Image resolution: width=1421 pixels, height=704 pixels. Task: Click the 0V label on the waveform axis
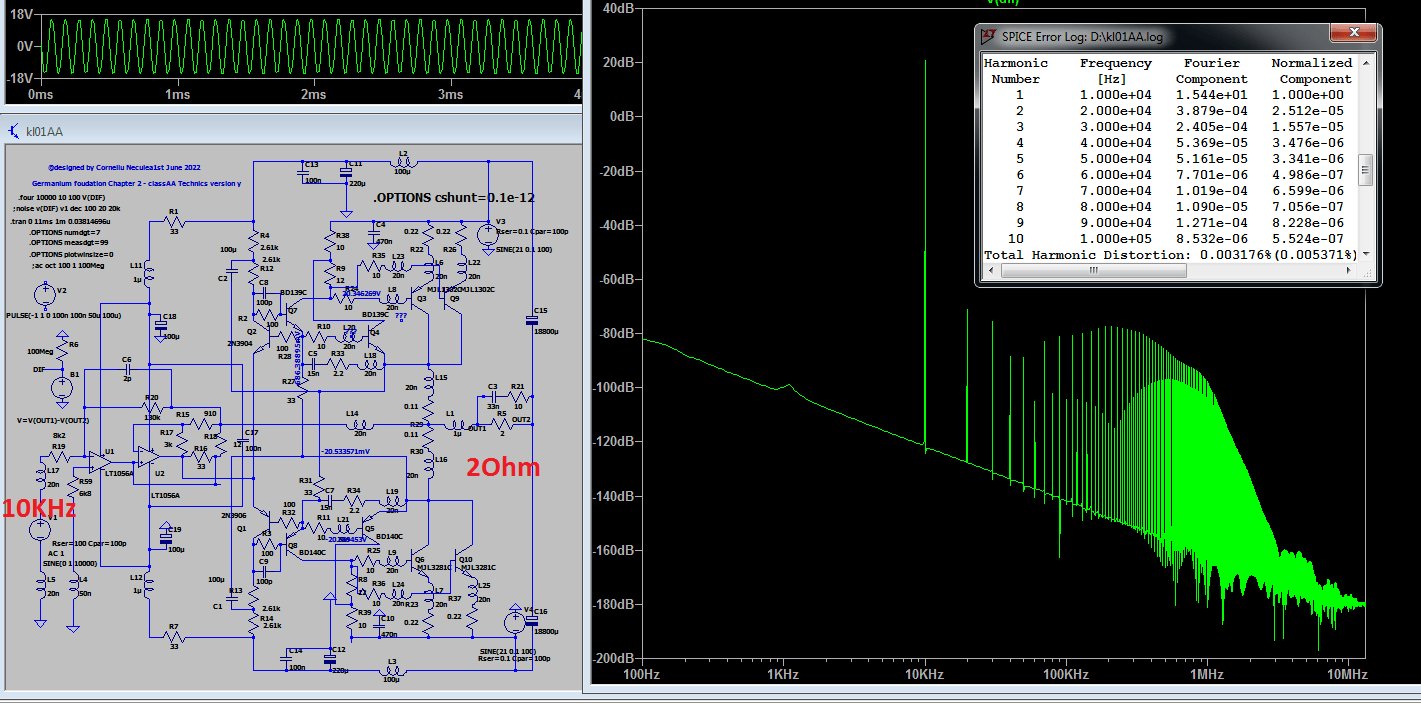[x=26, y=46]
